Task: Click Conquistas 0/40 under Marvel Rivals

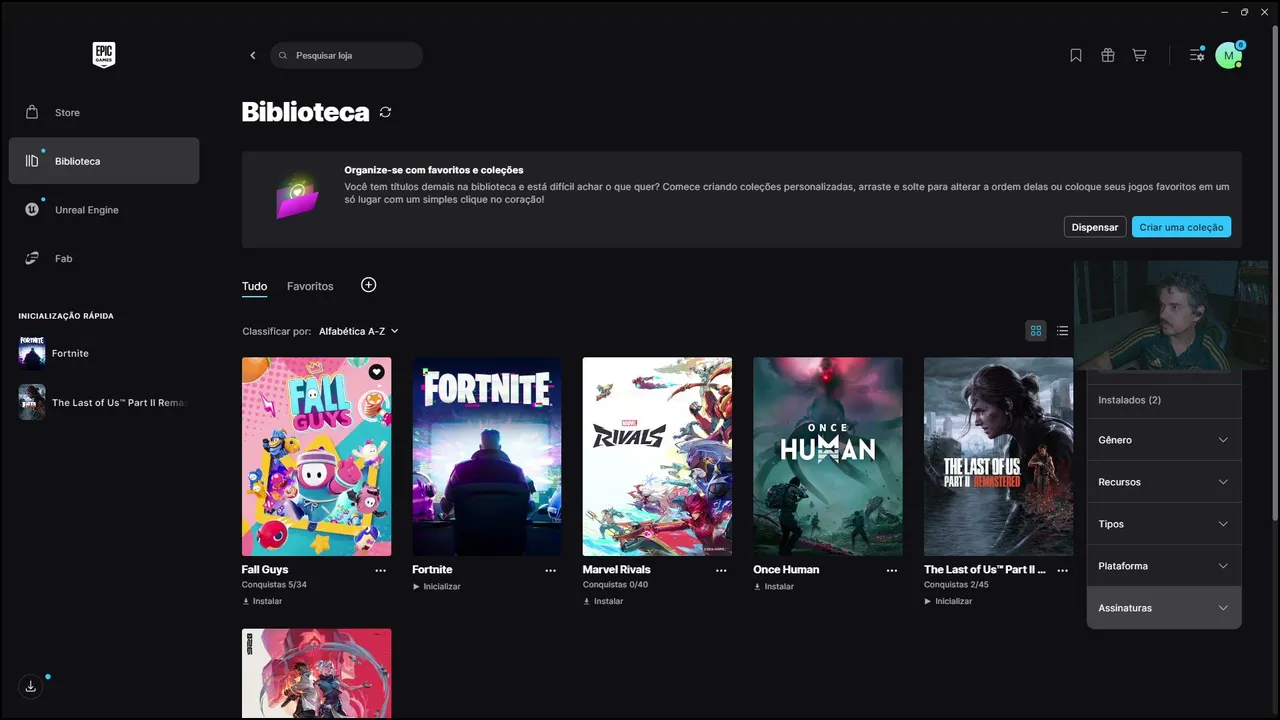Action: 615,585
